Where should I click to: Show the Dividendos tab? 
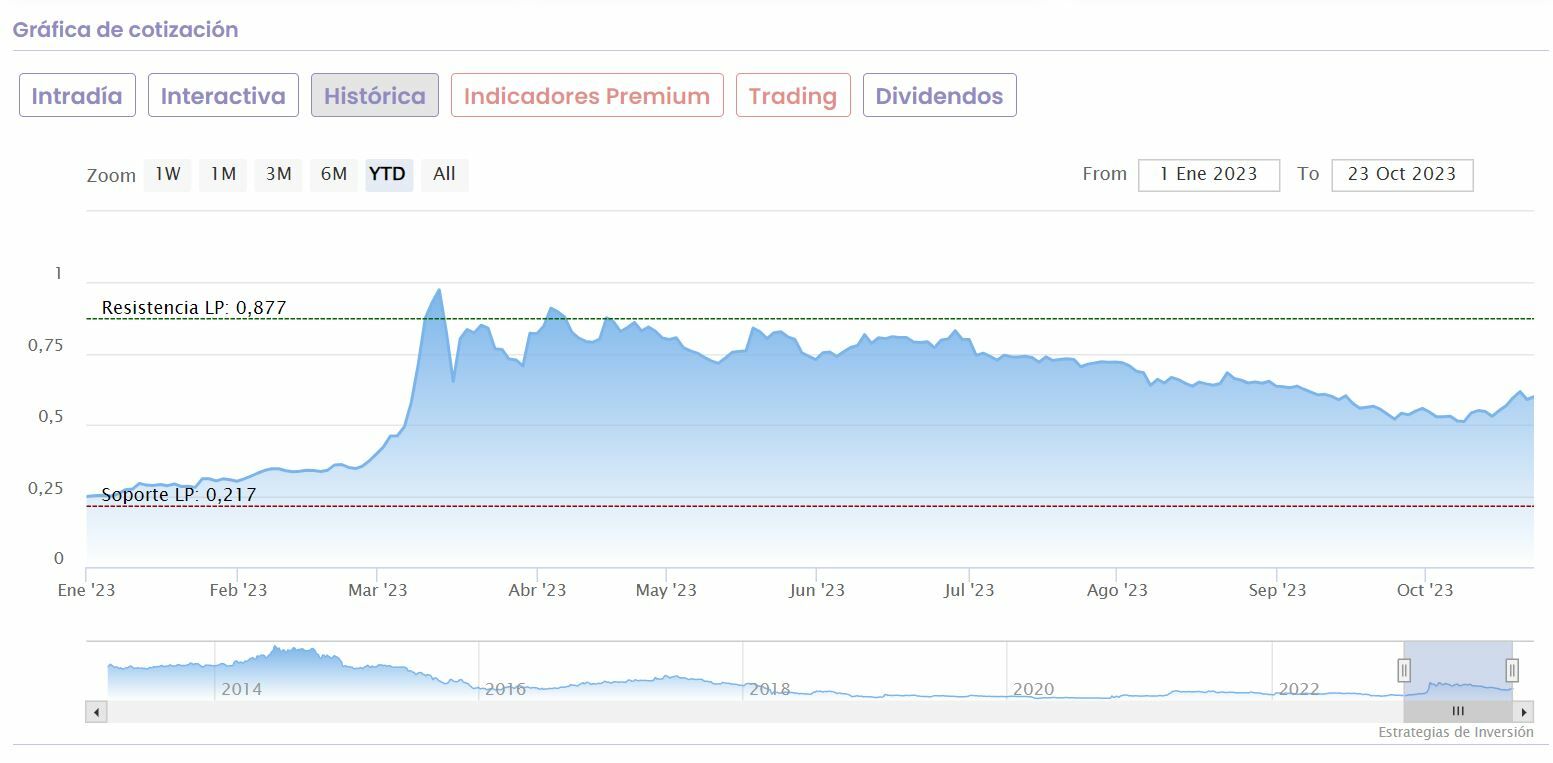(x=939, y=96)
